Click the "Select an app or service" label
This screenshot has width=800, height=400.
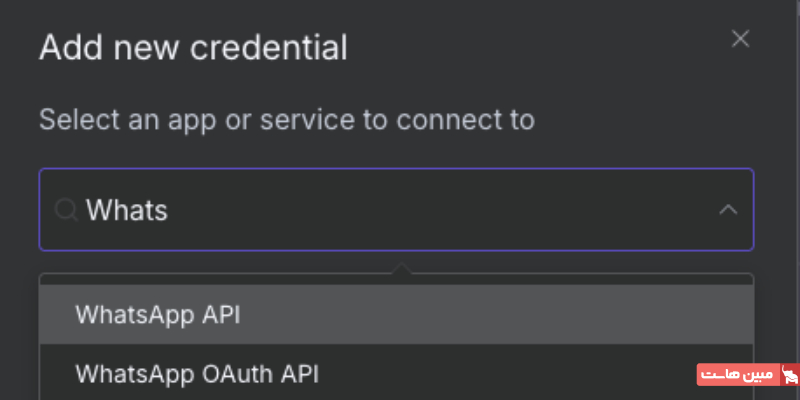(286, 121)
